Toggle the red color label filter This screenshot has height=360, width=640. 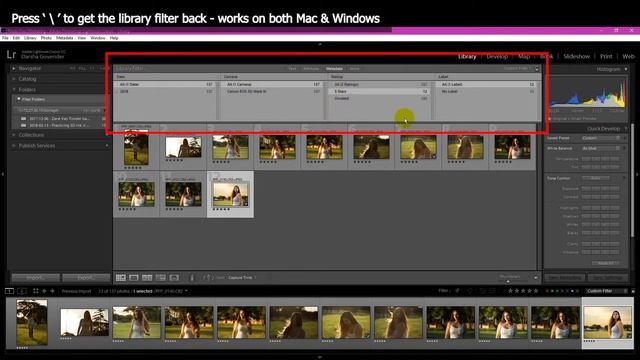(548, 291)
